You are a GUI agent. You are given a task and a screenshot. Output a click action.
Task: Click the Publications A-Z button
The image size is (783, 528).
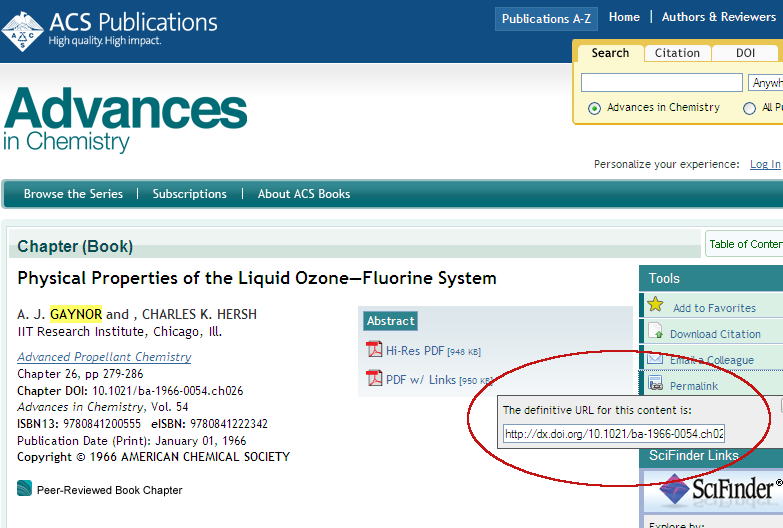point(546,19)
